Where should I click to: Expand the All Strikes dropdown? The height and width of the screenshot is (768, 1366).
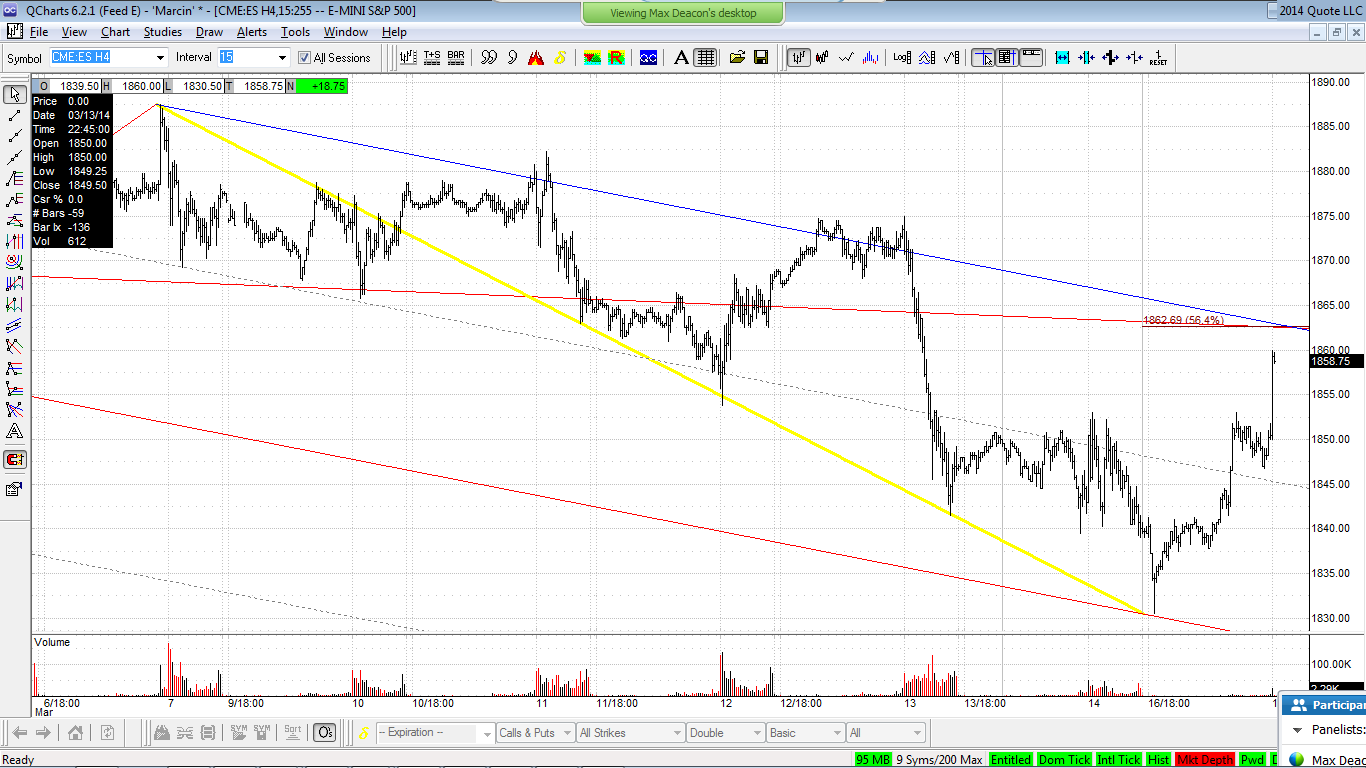point(676,733)
